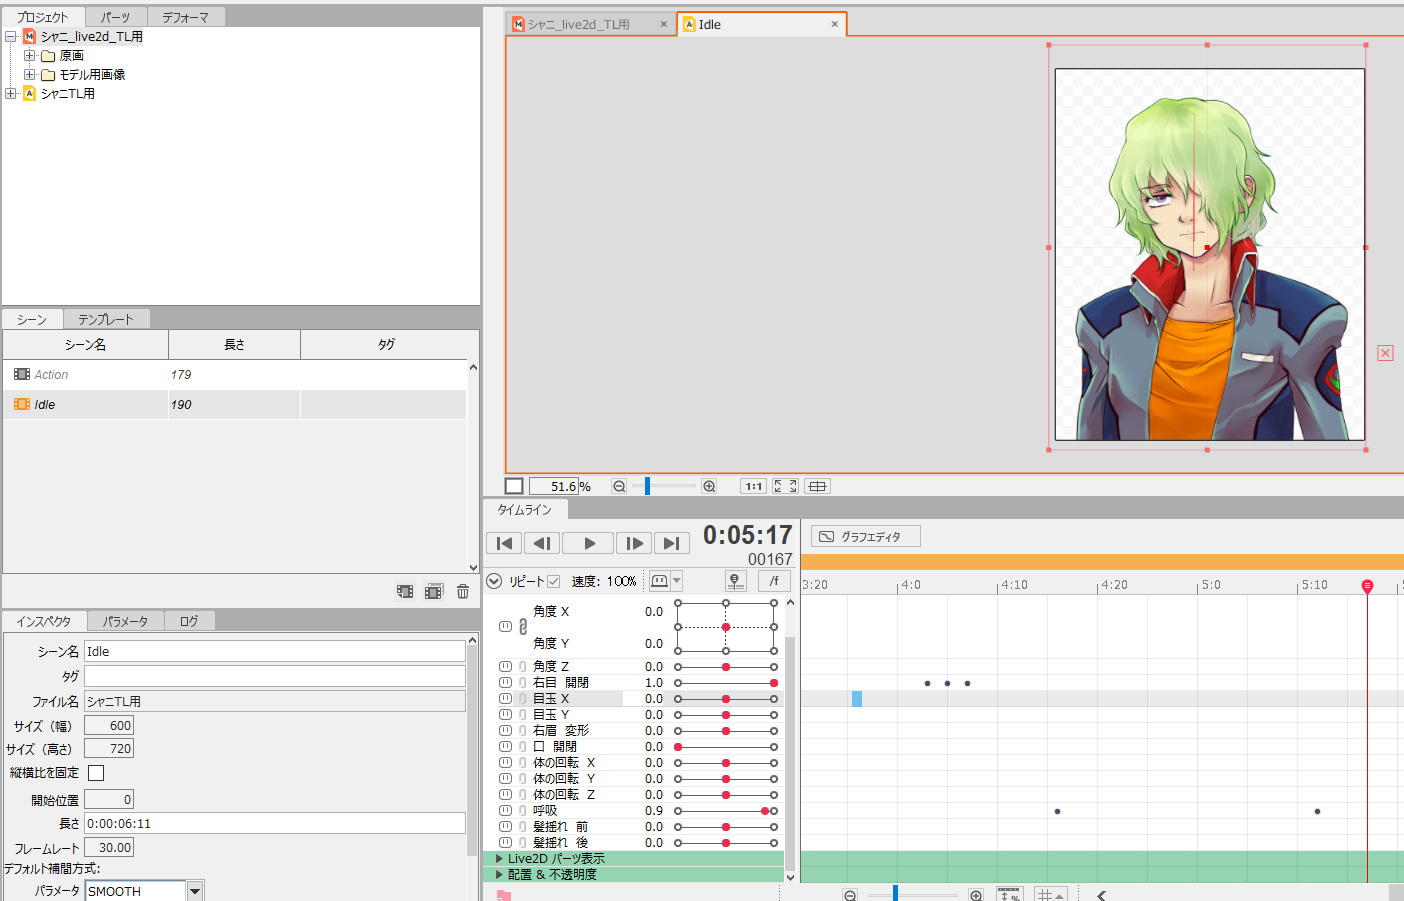Select the Idle scene row
1404x901 pixels.
pyautogui.click(x=235, y=404)
